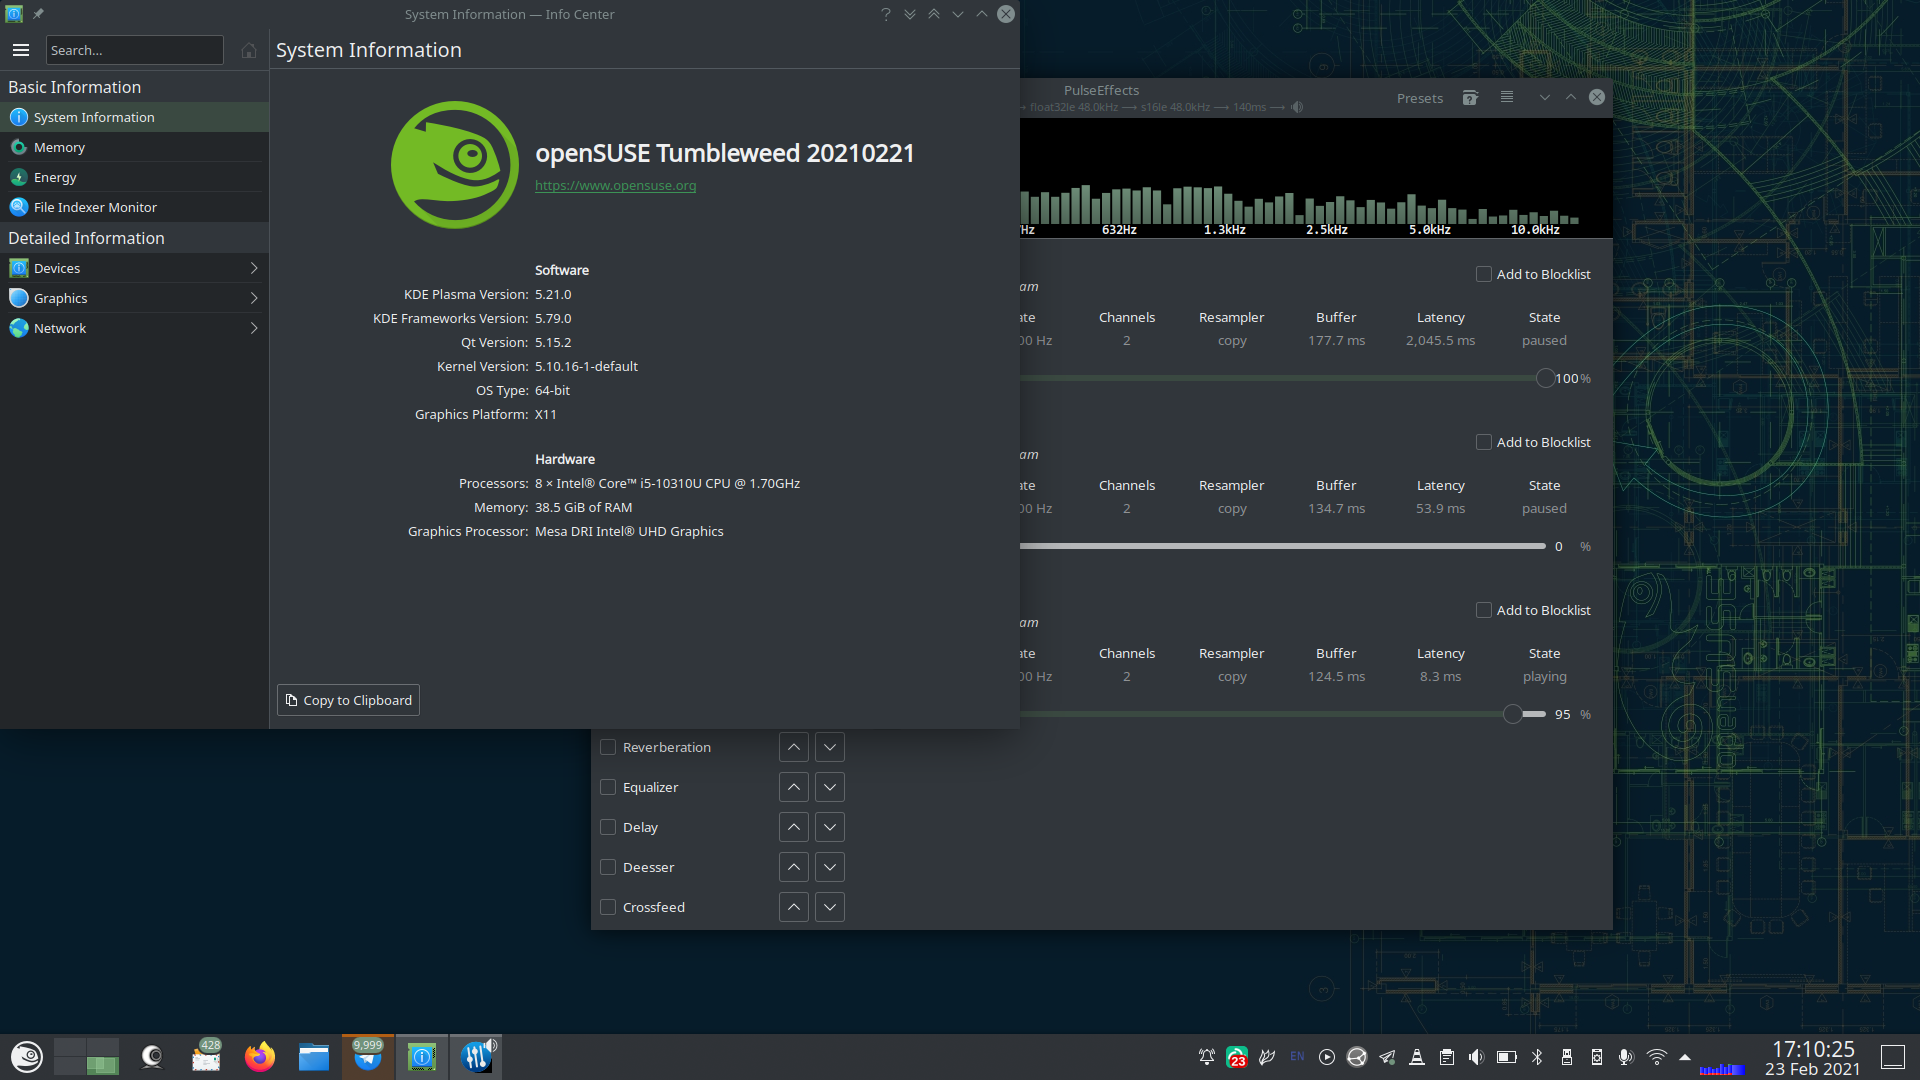The height and width of the screenshot is (1080, 1920).
Task: Move Delay down in effect order
Action: point(830,827)
